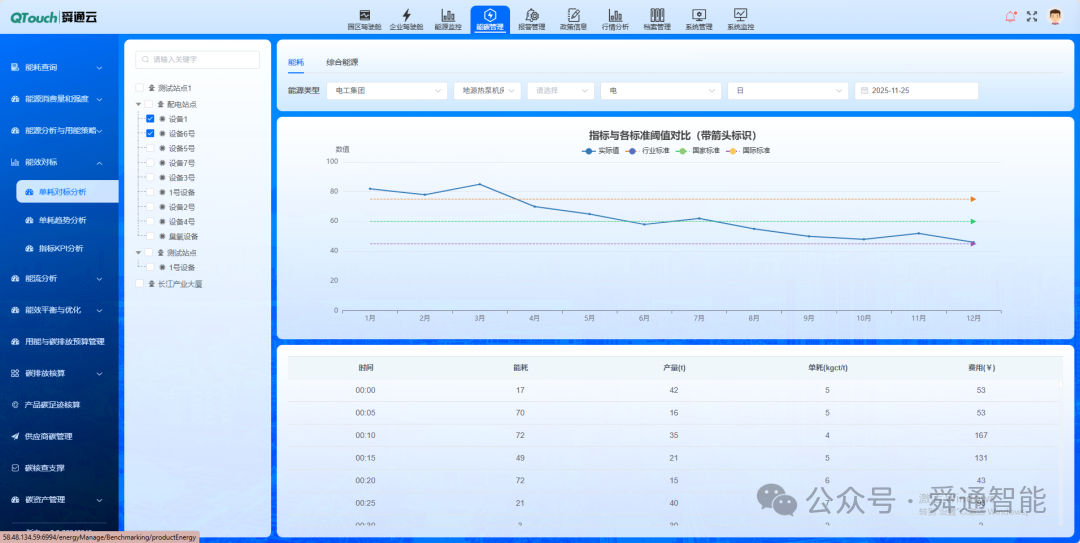Switch to the 综合能源 tab
1080x543 pixels.
[x=342, y=62]
